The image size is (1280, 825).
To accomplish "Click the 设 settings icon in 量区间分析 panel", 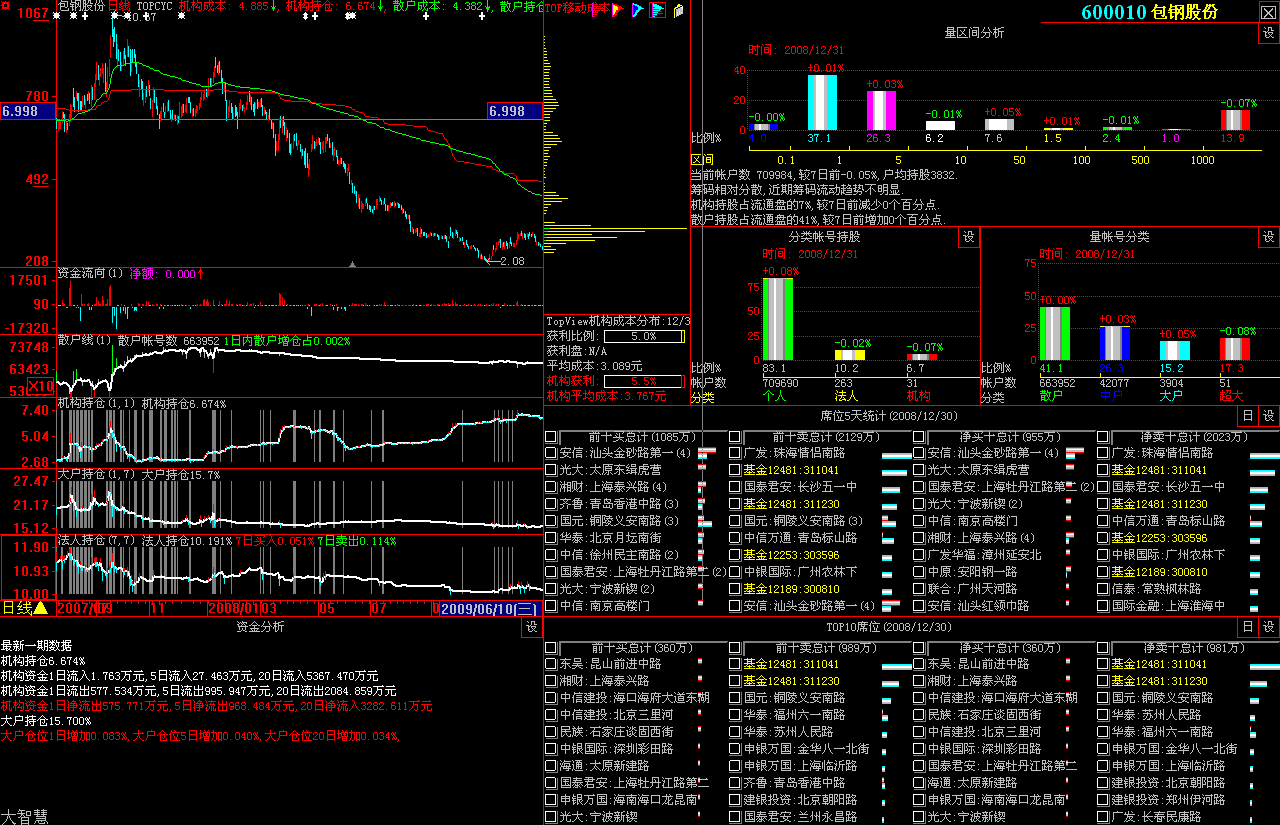I will 1268,33.
